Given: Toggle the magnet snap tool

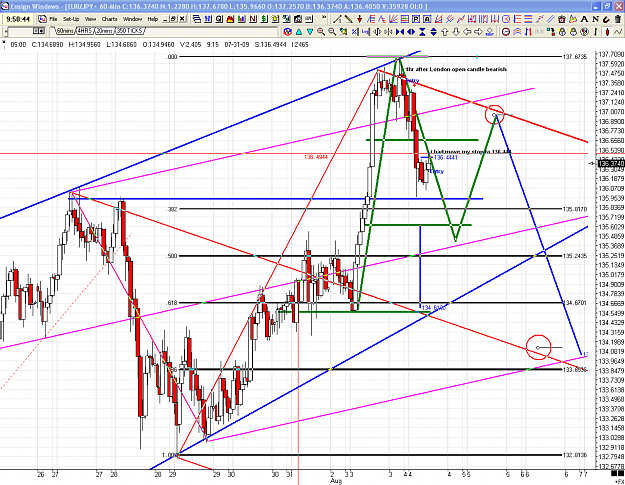Looking at the screenshot, I should click(x=606, y=19).
